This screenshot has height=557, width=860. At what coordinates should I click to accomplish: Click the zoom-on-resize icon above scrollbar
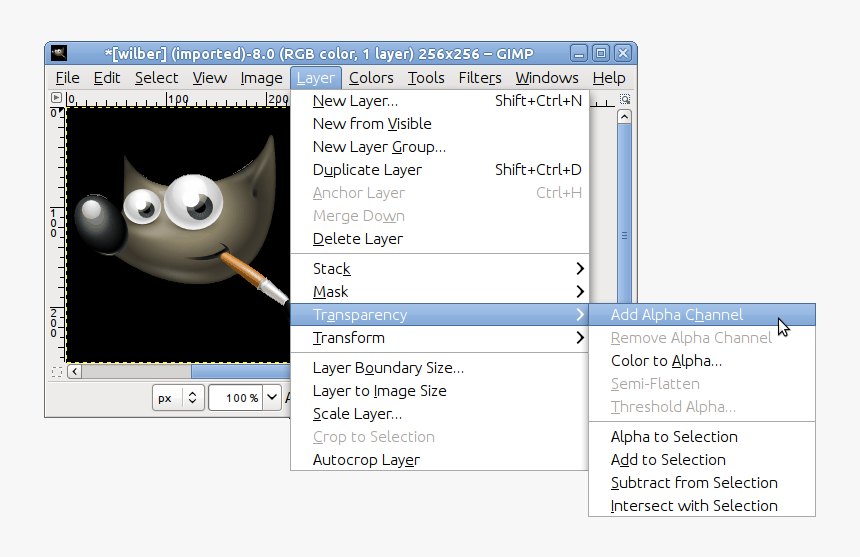pyautogui.click(x=625, y=99)
